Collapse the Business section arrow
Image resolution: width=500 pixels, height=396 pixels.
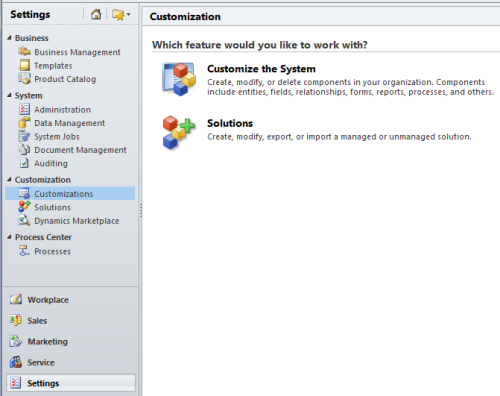point(9,38)
